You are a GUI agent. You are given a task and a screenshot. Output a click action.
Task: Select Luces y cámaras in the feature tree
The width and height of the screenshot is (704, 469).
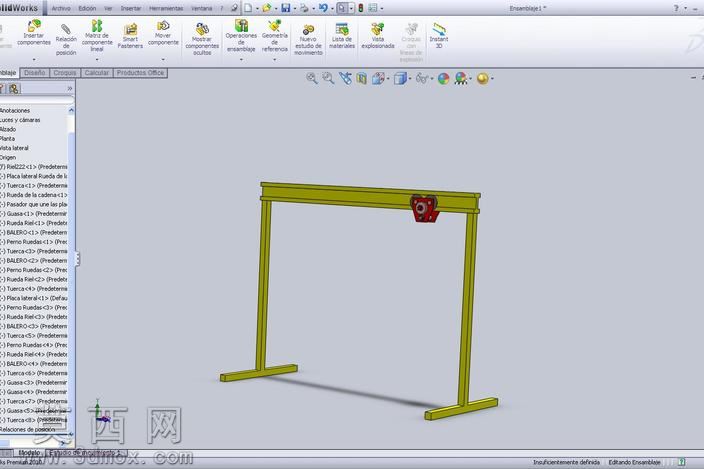[20, 120]
